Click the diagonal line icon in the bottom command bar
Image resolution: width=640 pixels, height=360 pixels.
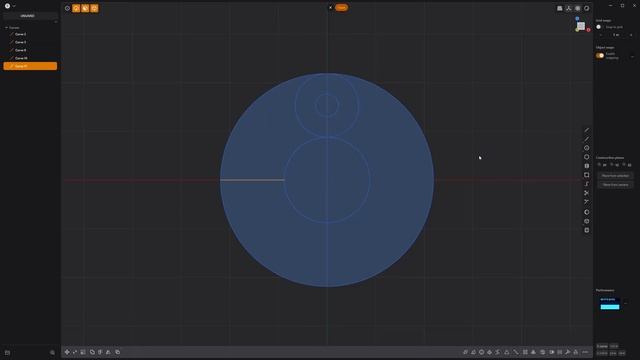(516, 352)
